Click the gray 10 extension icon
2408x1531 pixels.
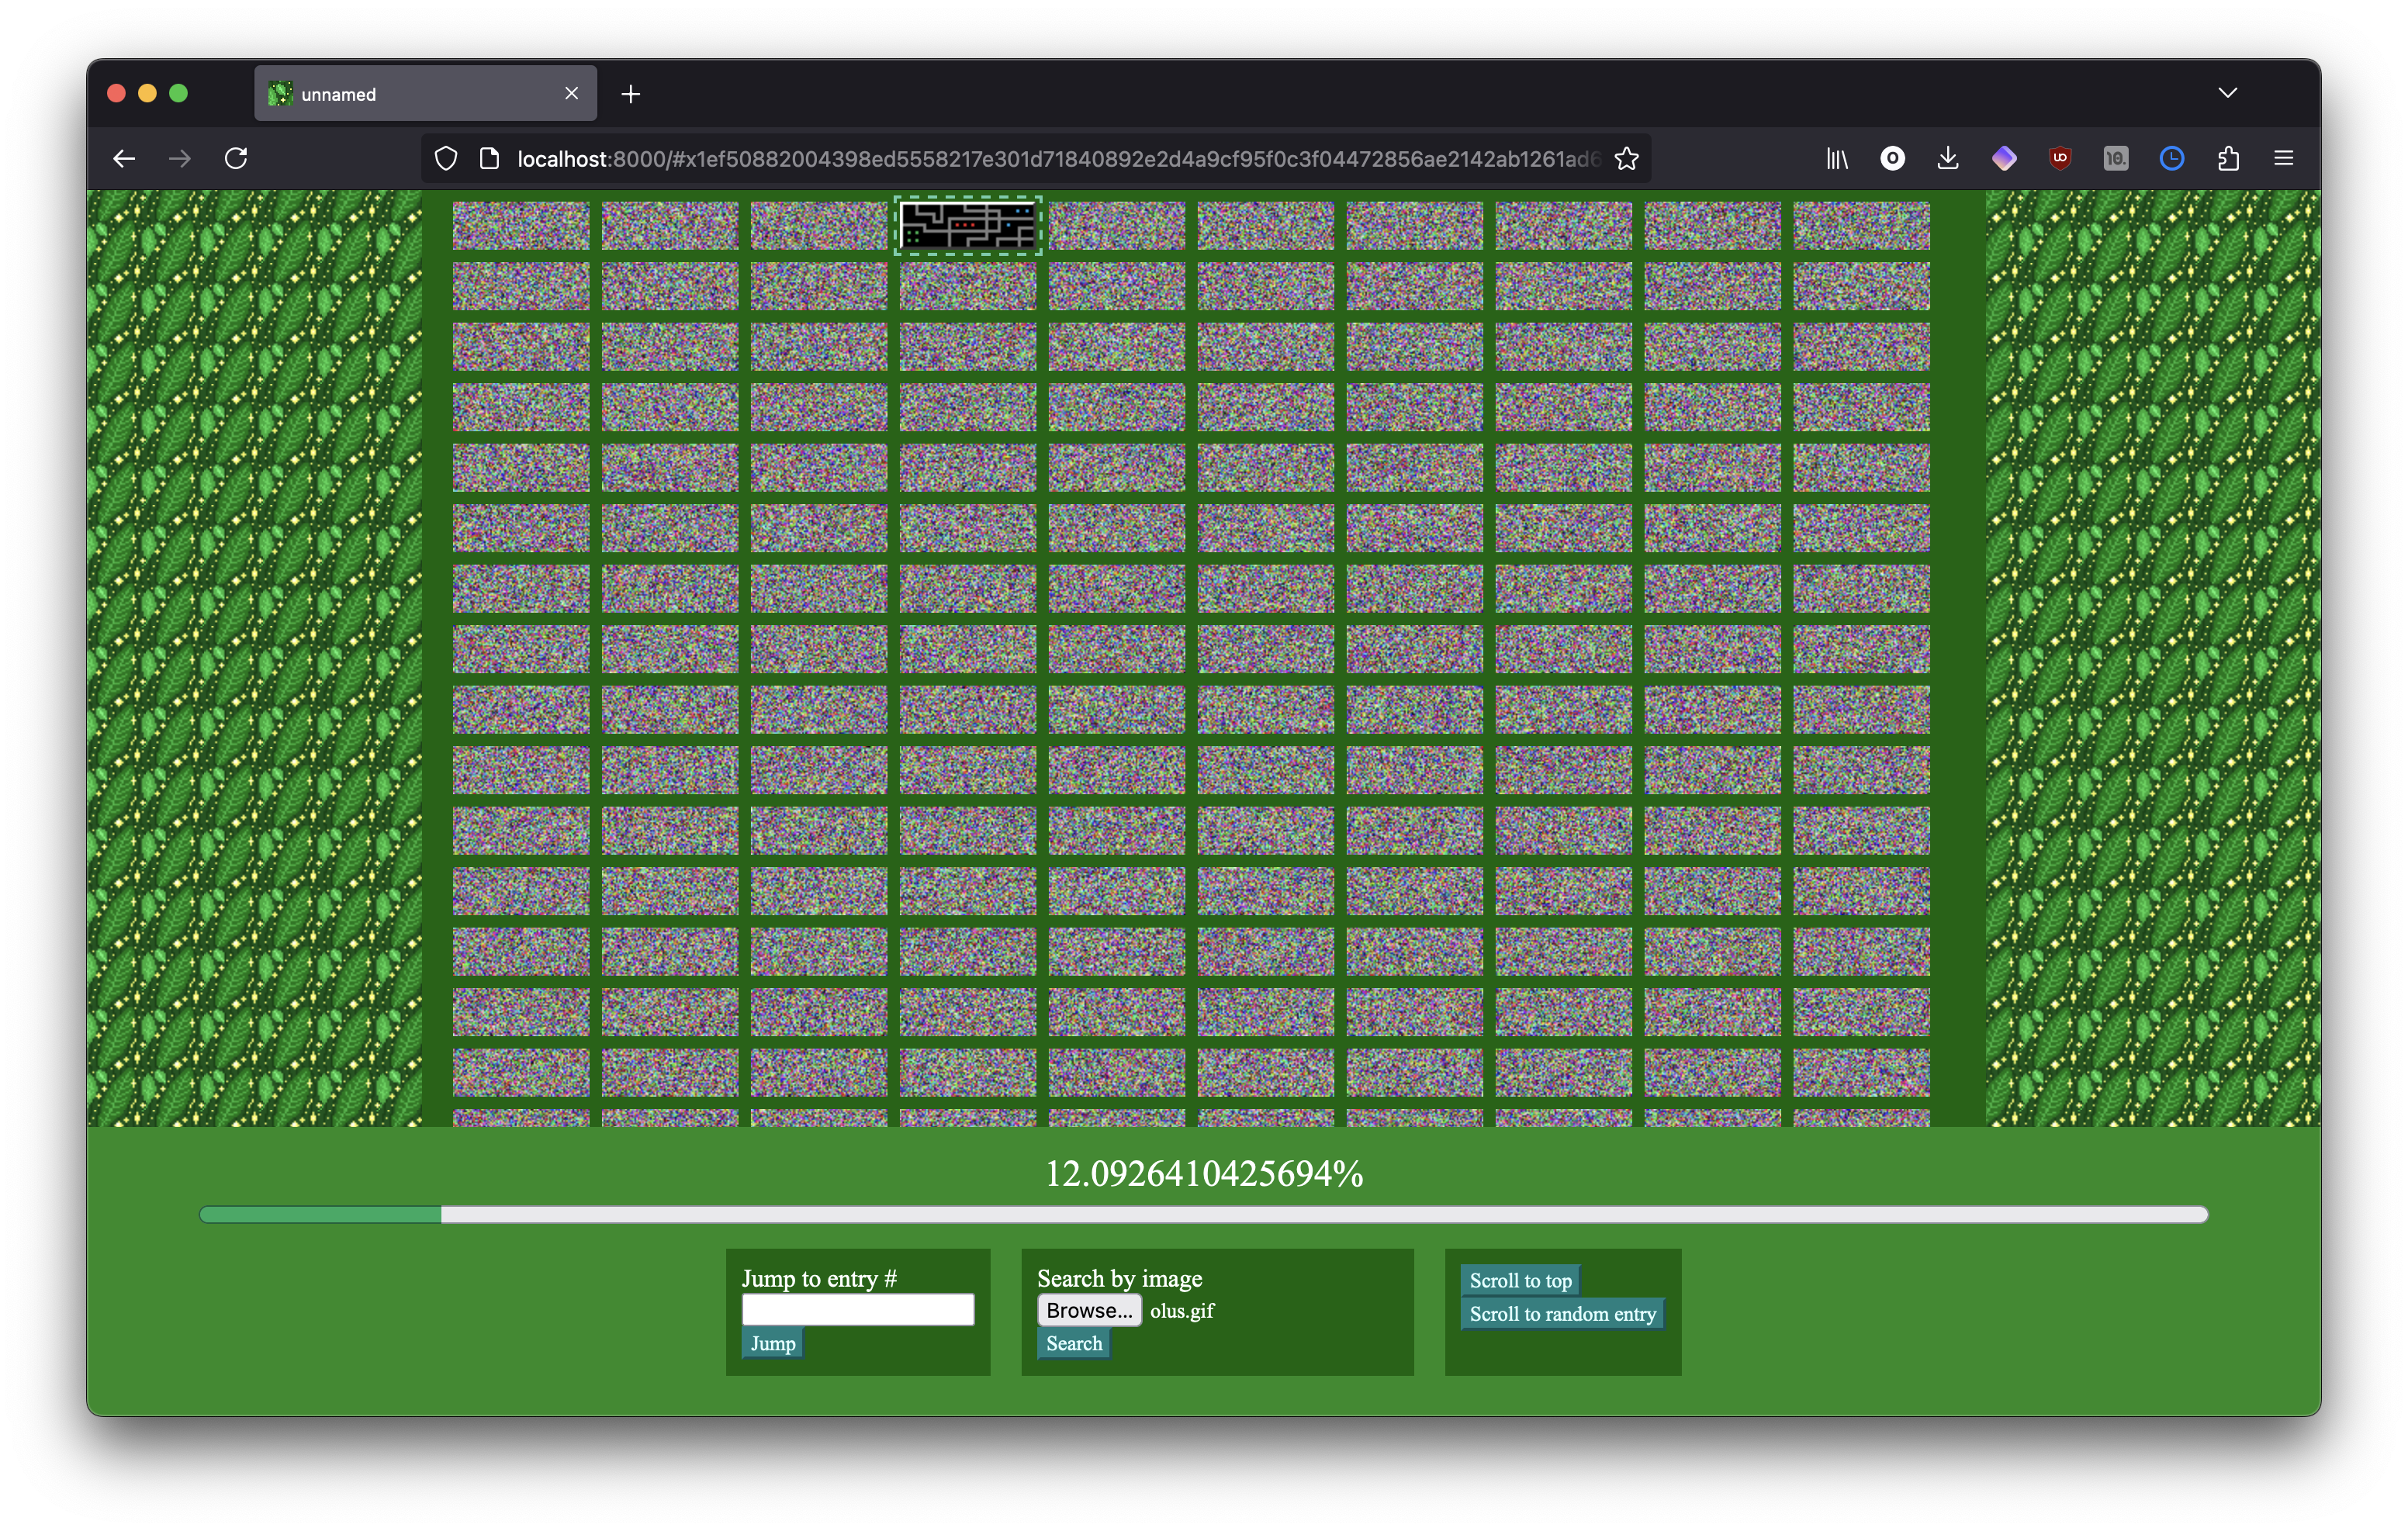[2116, 158]
